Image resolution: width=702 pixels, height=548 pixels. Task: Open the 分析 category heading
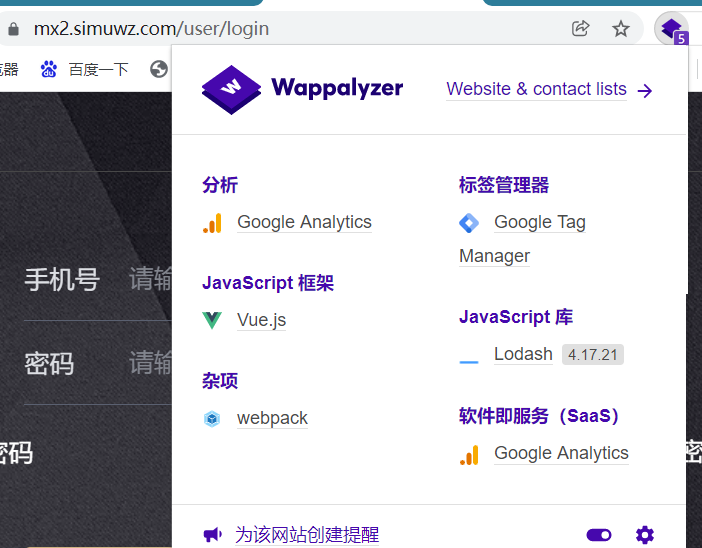click(x=220, y=185)
